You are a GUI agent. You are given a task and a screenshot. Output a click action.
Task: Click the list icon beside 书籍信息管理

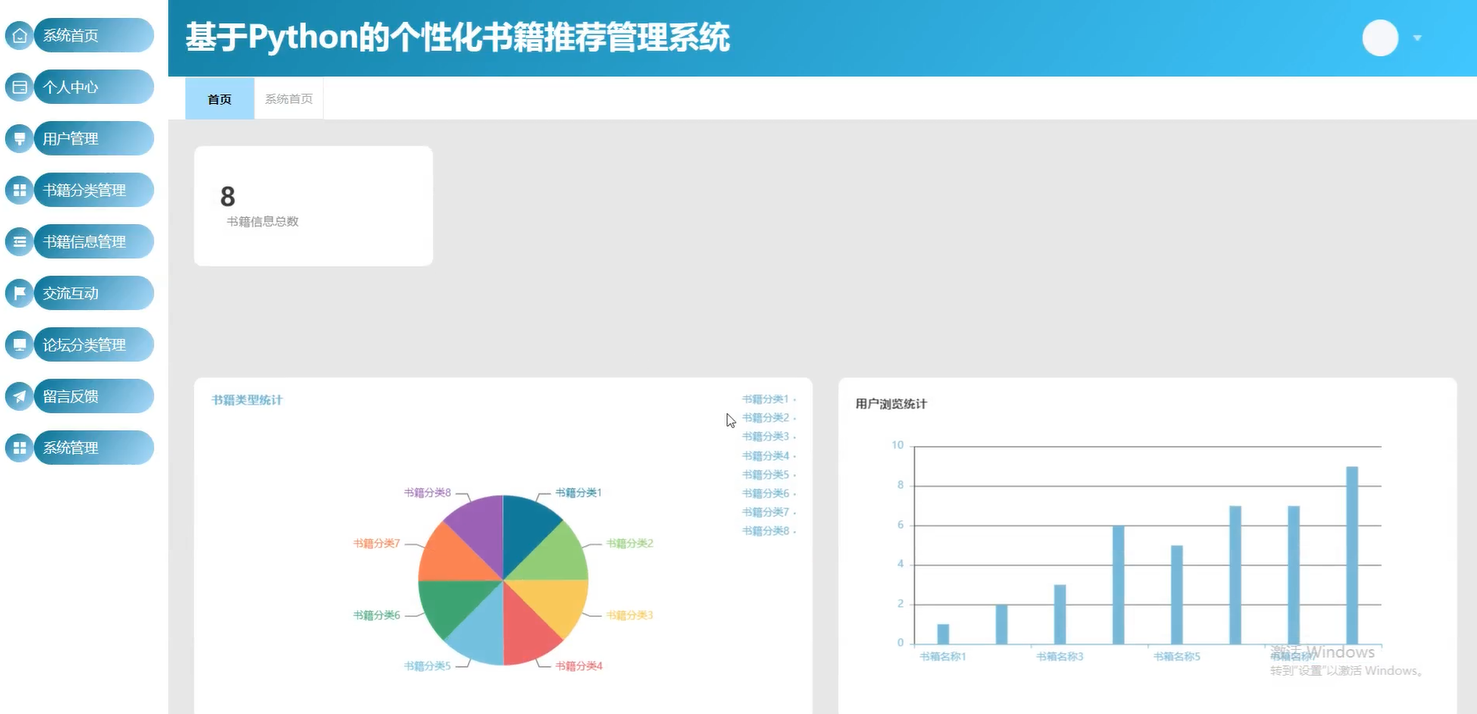pyautogui.click(x=19, y=242)
